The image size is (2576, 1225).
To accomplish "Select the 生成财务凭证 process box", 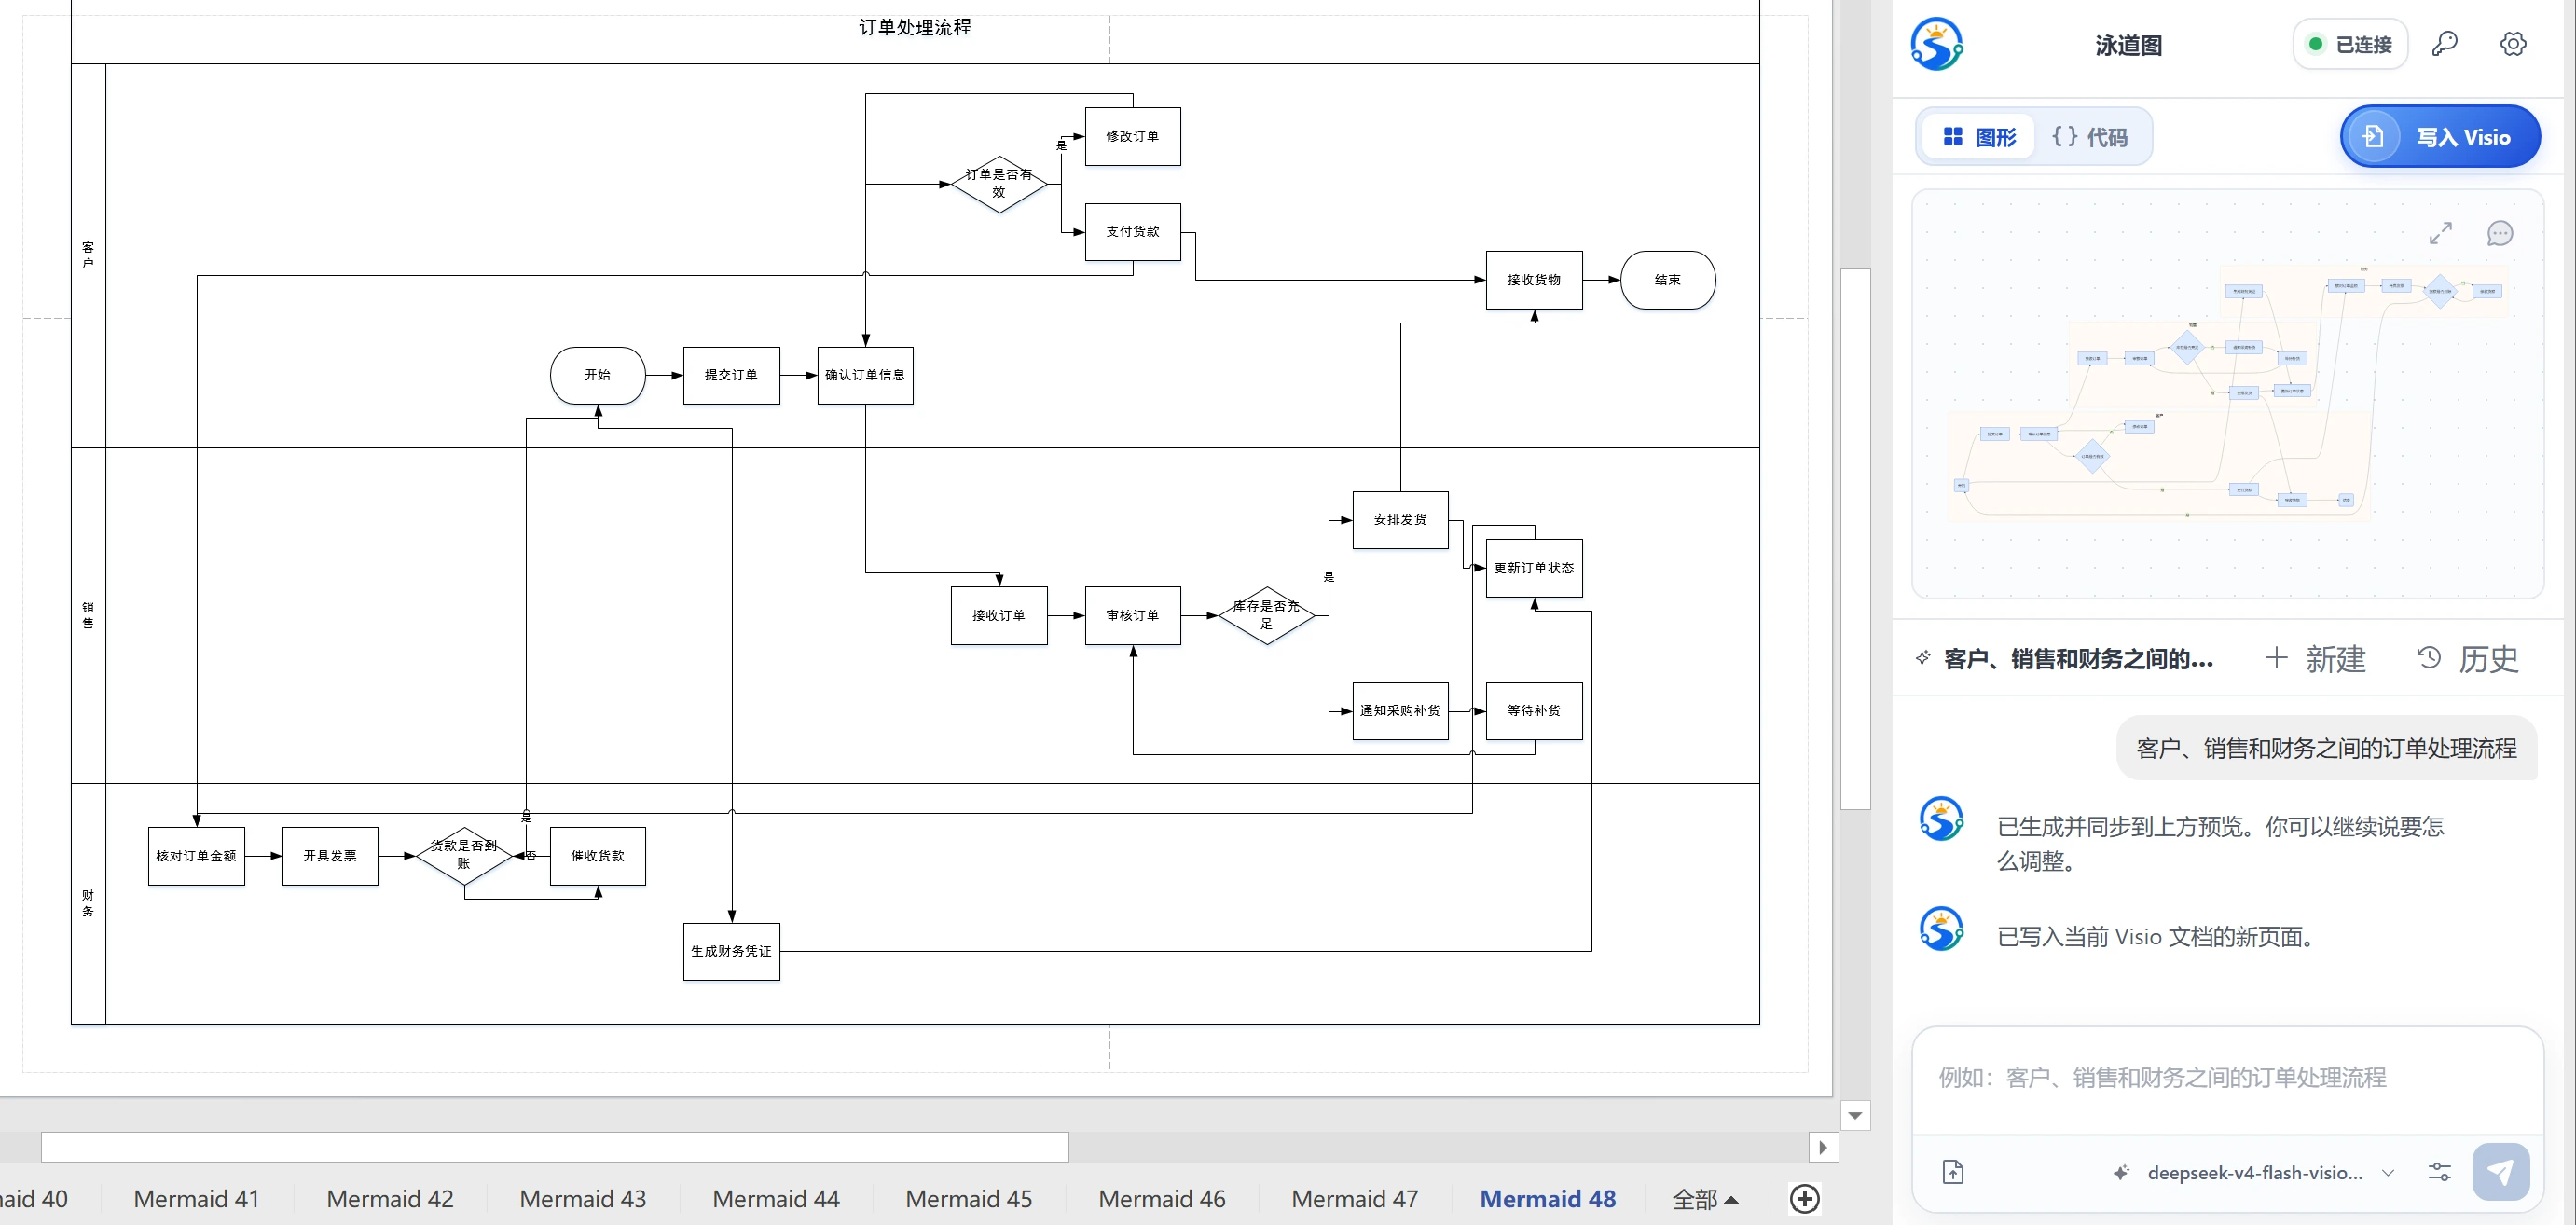I will coord(731,951).
